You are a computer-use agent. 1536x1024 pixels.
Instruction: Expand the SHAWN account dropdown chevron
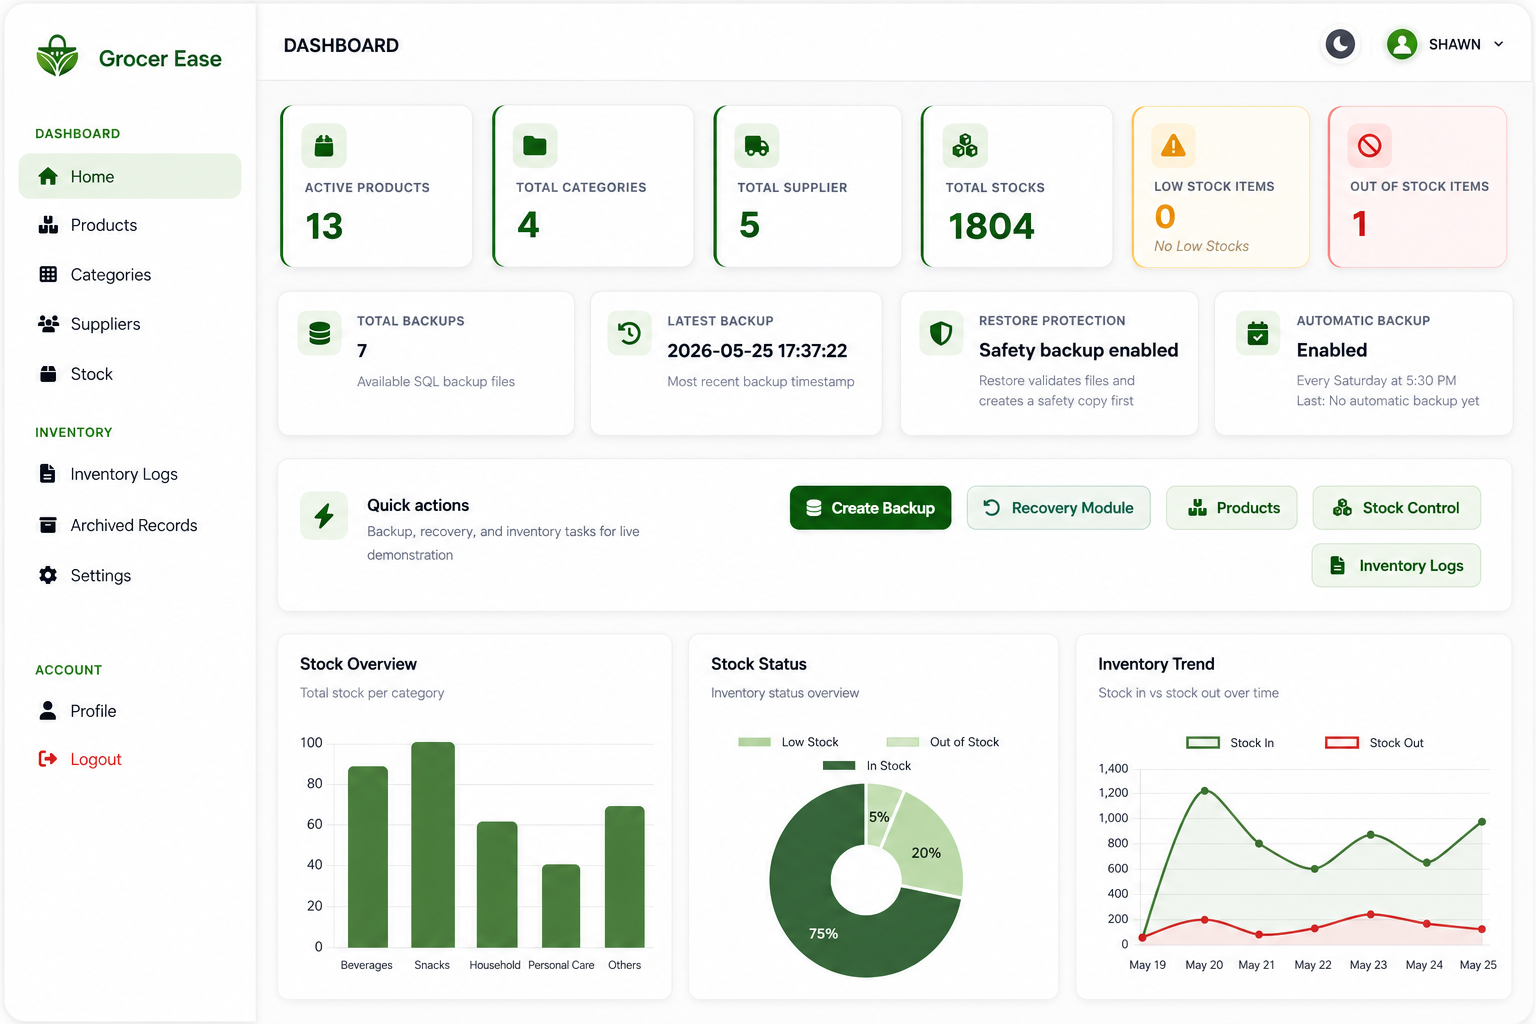(1498, 44)
